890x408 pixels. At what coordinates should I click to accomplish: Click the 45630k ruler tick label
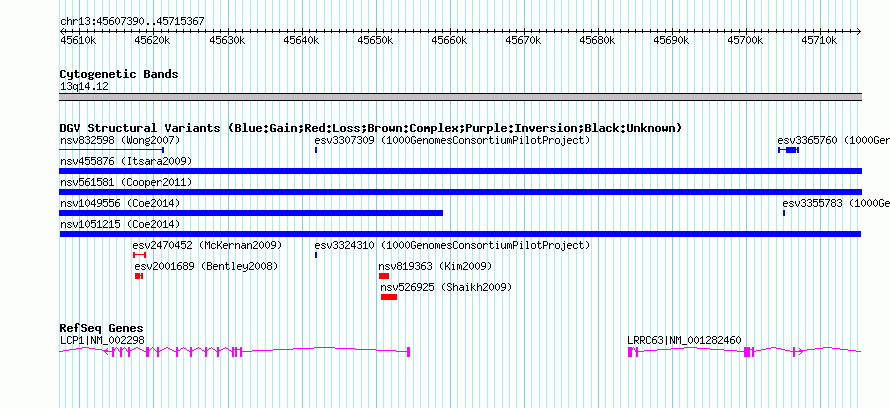[226, 40]
